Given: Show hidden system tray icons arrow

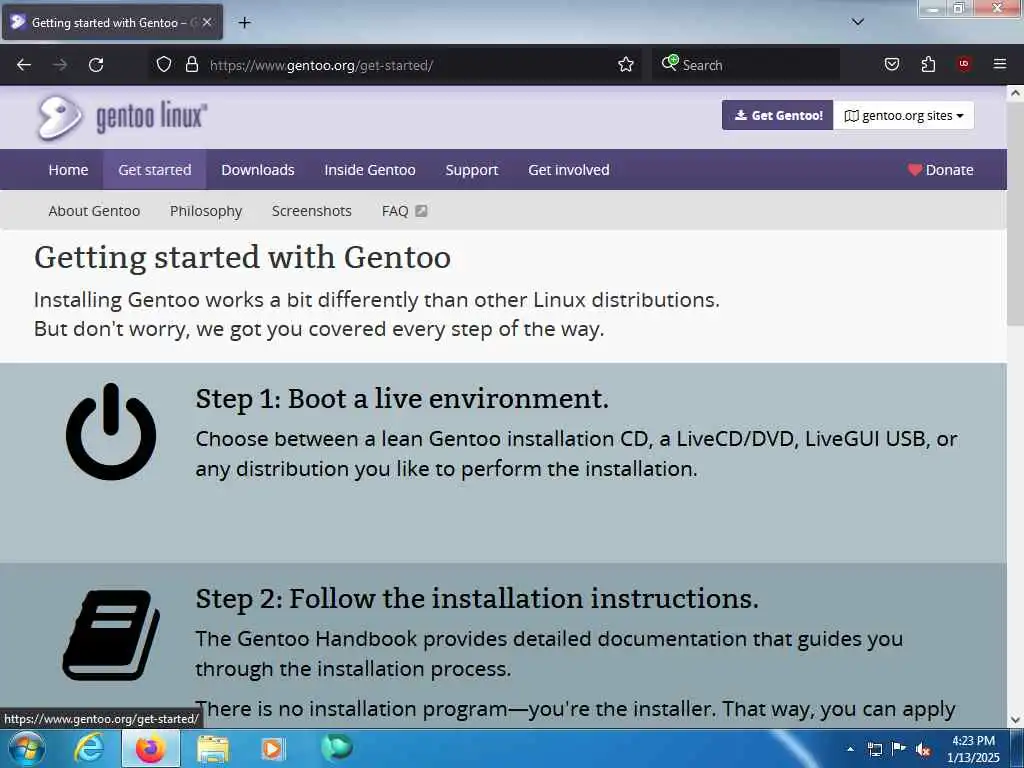Looking at the screenshot, I should 850,749.
